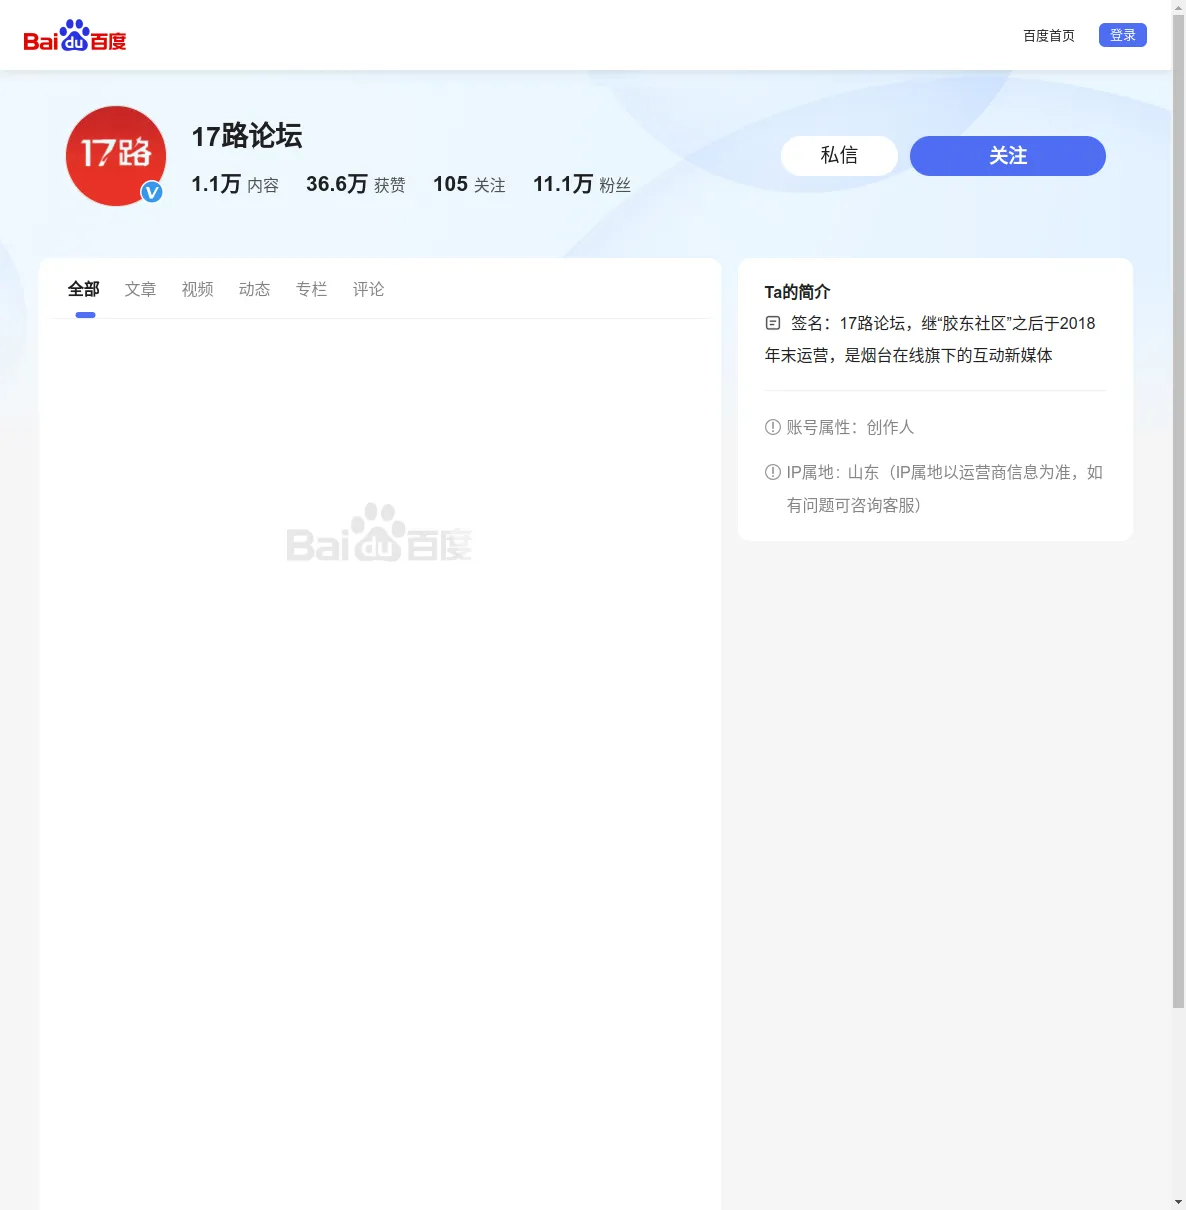Click the 签名 signature description text
The image size is (1186, 1210).
tap(930, 339)
